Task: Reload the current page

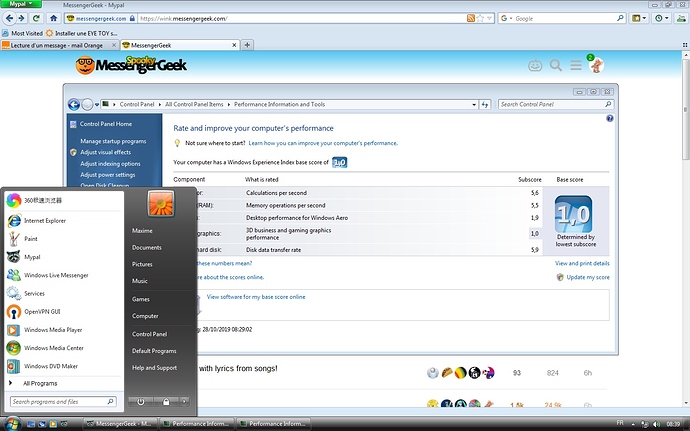Action: 37,18
